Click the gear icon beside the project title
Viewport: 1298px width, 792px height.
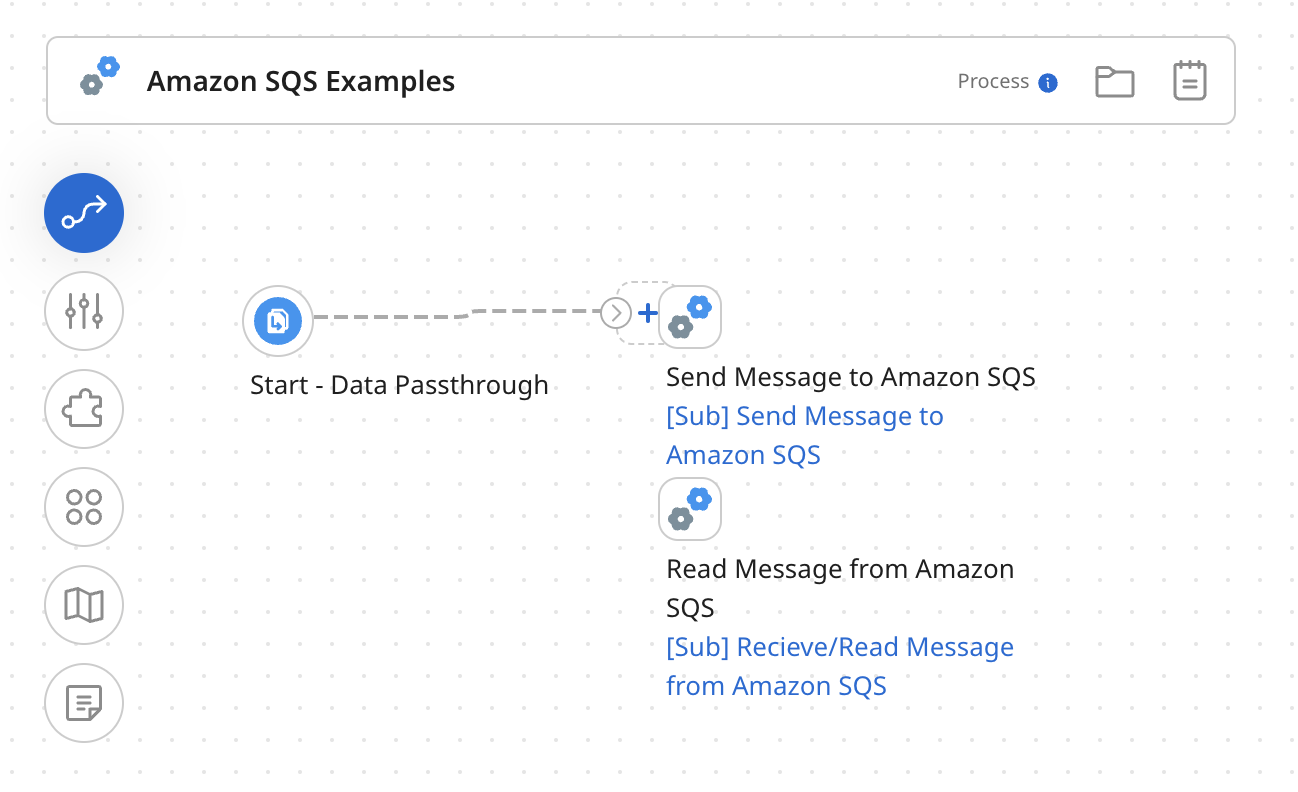(99, 75)
